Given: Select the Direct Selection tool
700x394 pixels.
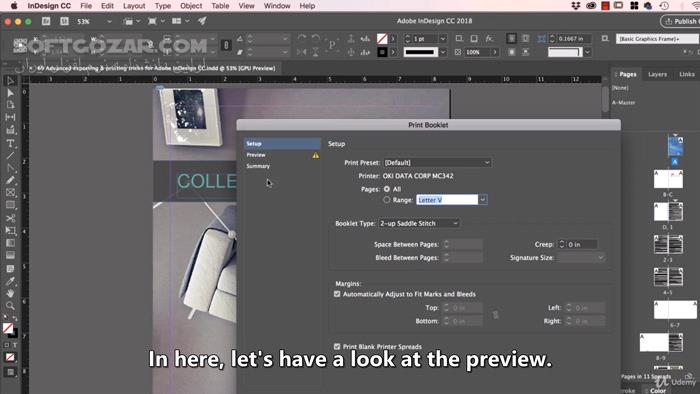Looking at the screenshot, I should (x=10, y=93).
